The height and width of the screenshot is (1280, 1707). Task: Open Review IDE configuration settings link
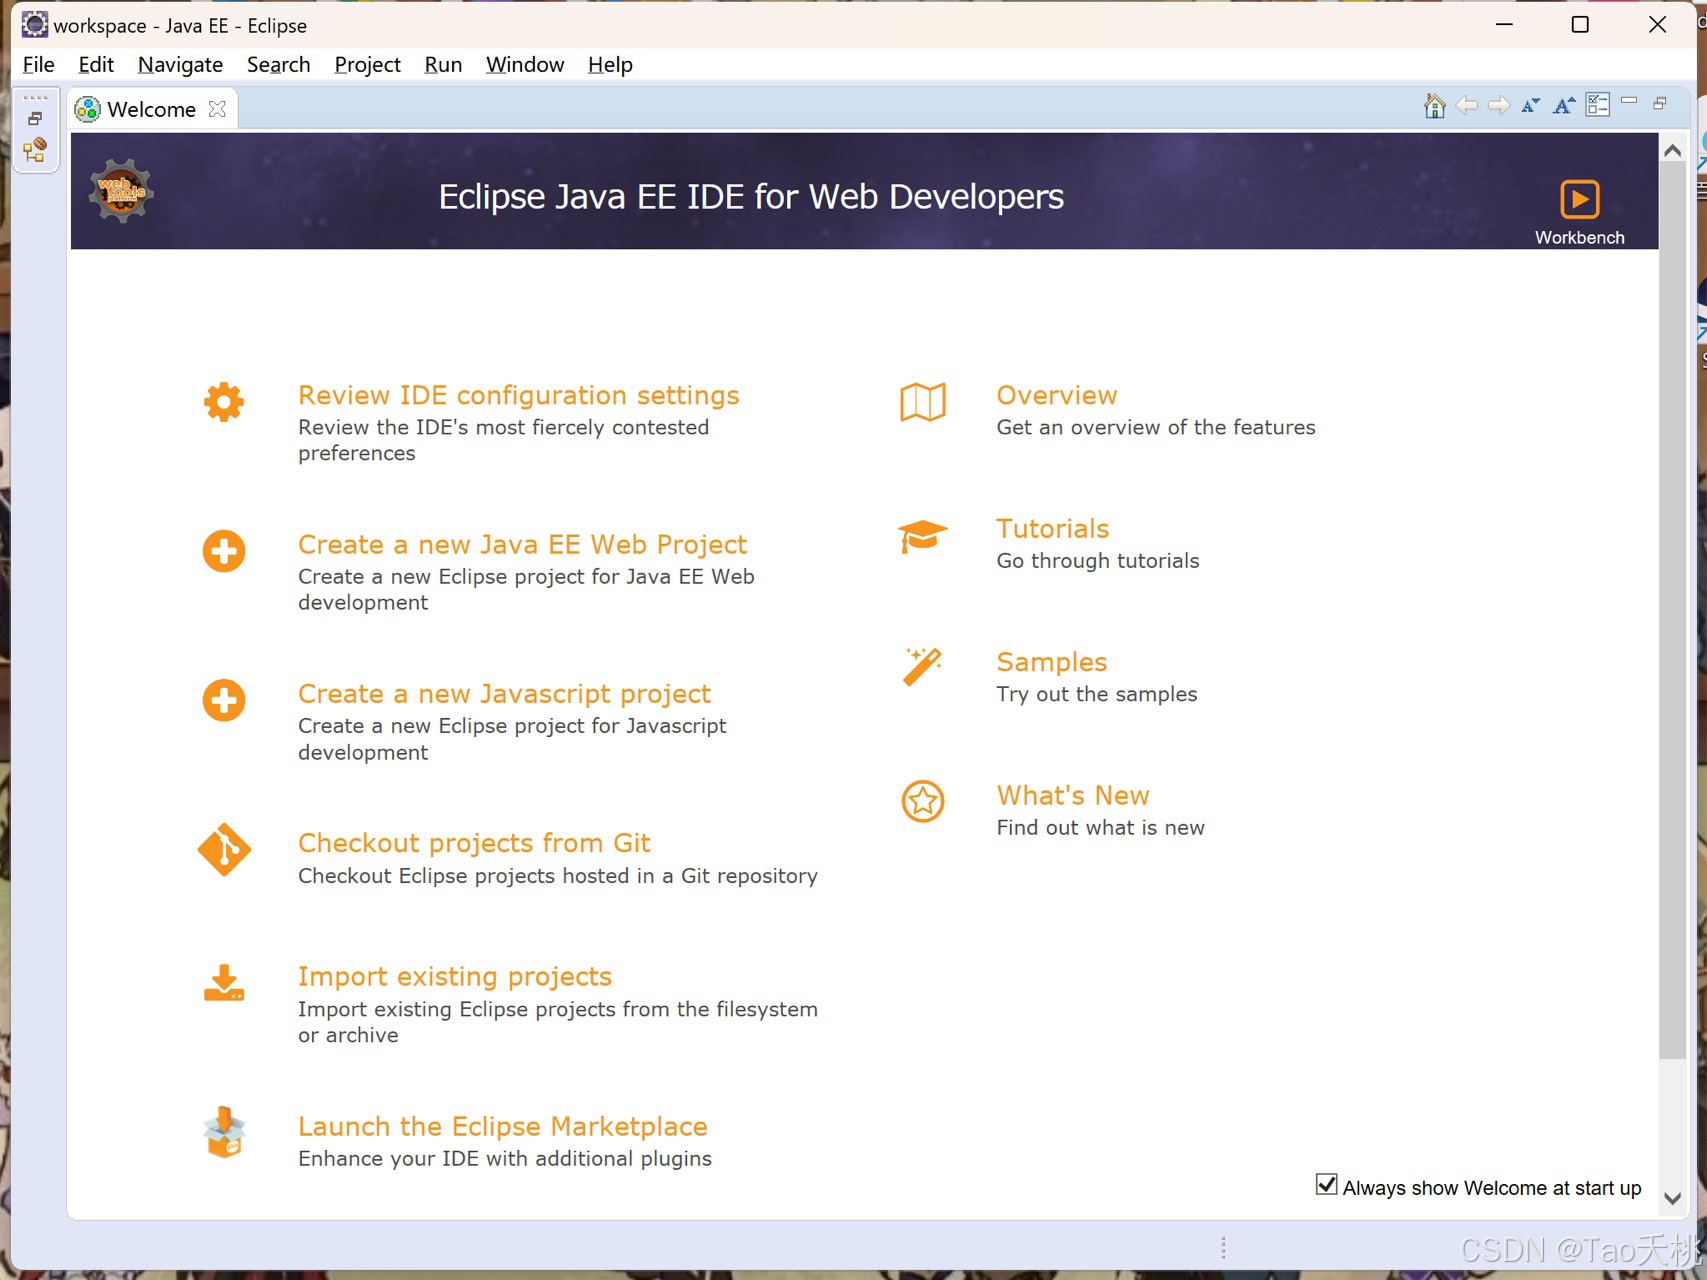pyautogui.click(x=518, y=395)
